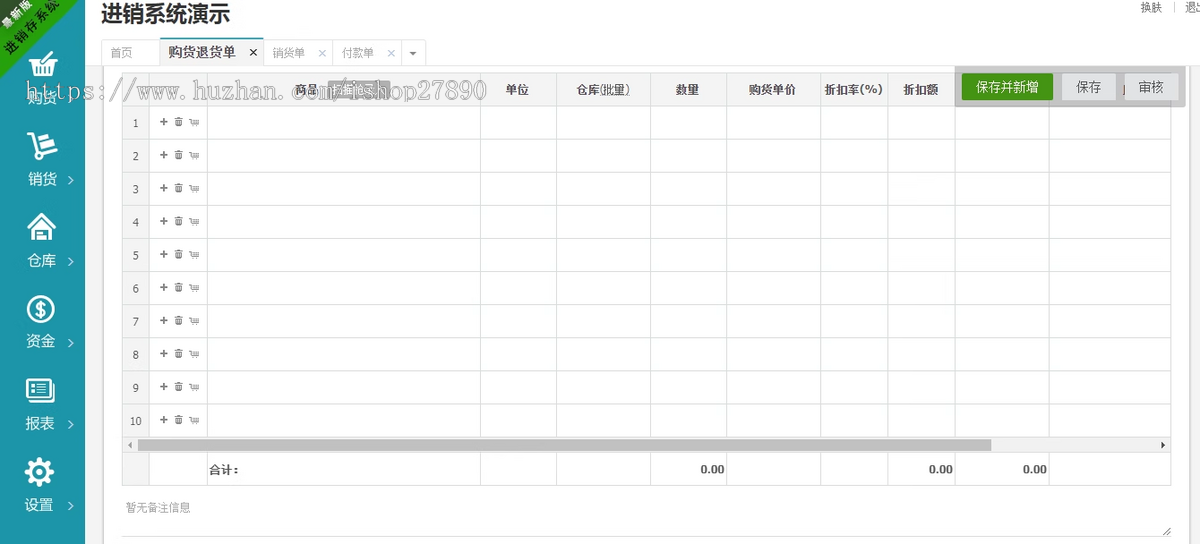The width and height of the screenshot is (1200, 544).
Task: Pick goods via row 3 cart icon
Action: (194, 188)
